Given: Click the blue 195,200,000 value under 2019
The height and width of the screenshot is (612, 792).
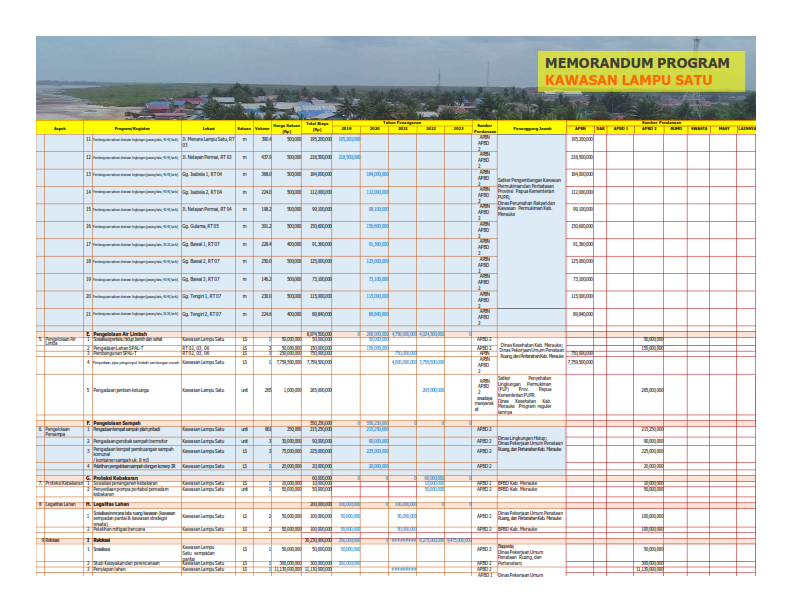Looking at the screenshot, I should click(349, 139).
